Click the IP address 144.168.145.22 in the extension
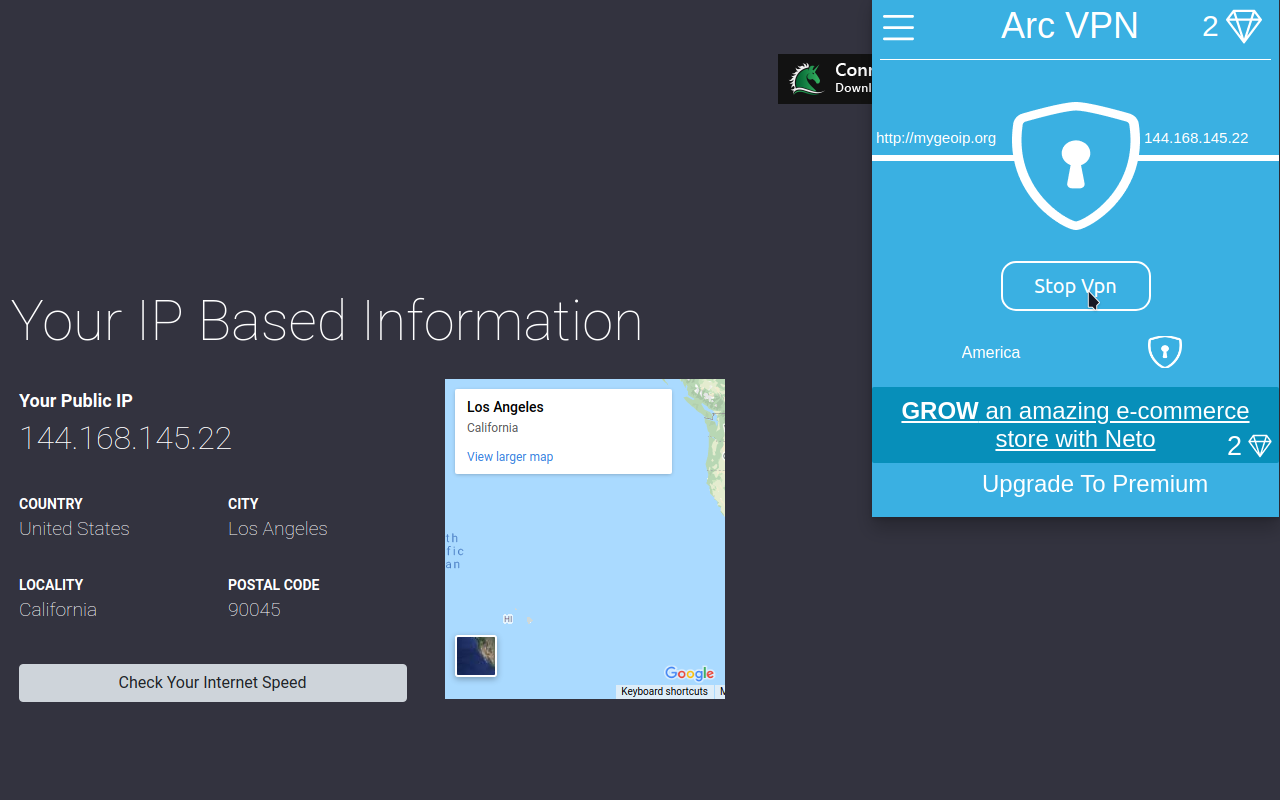Viewport: 1280px width, 800px height. (x=1196, y=138)
